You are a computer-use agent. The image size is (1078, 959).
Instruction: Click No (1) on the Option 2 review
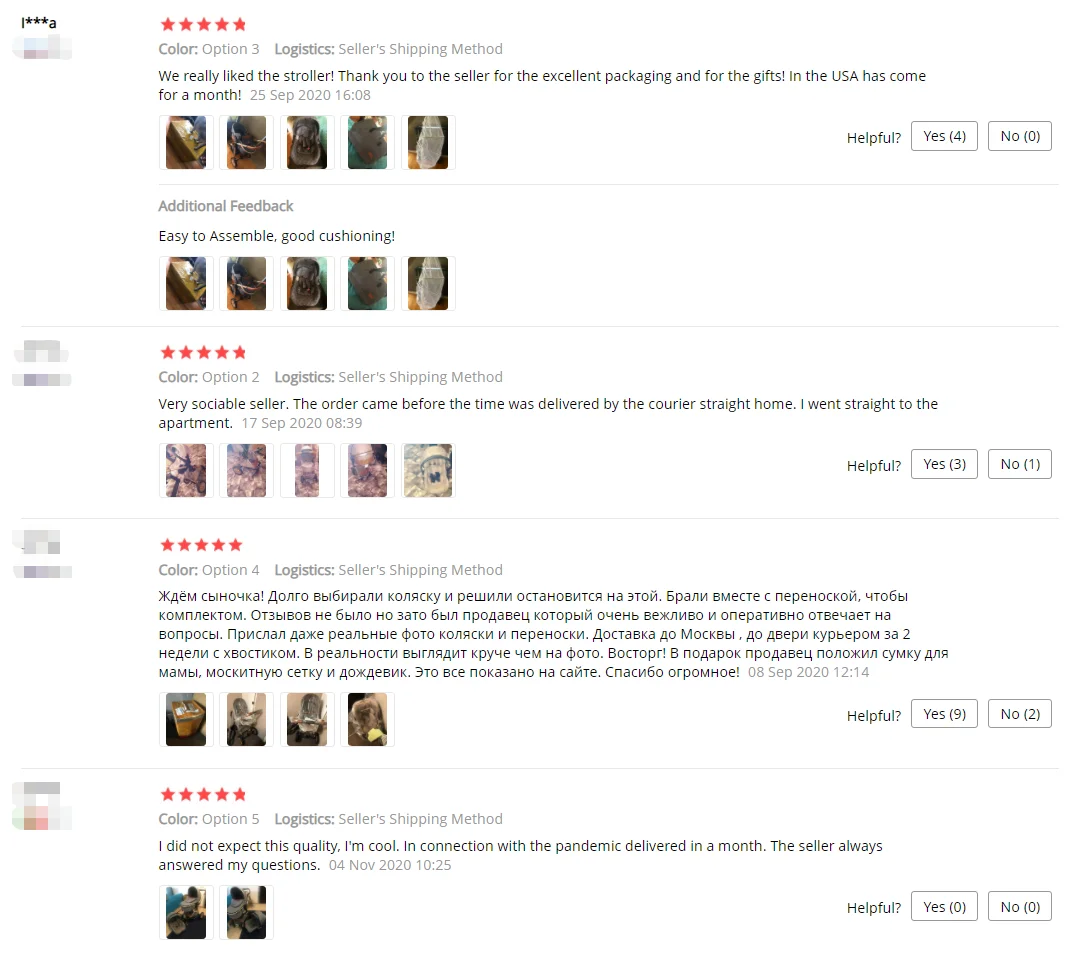[x=1020, y=464]
